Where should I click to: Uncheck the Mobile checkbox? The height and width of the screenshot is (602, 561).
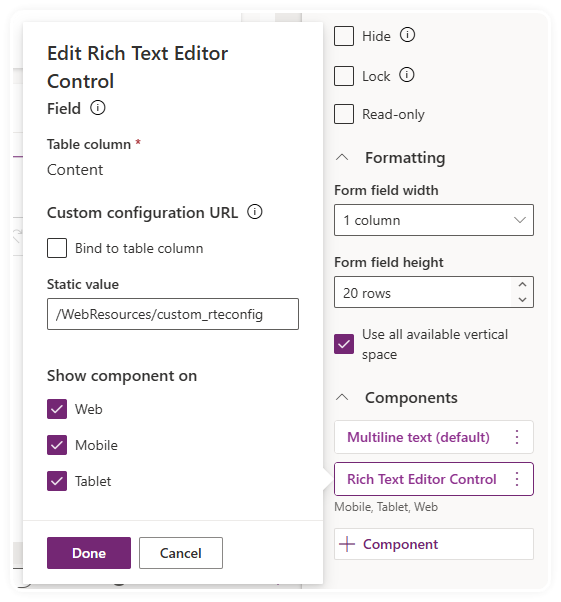57,445
